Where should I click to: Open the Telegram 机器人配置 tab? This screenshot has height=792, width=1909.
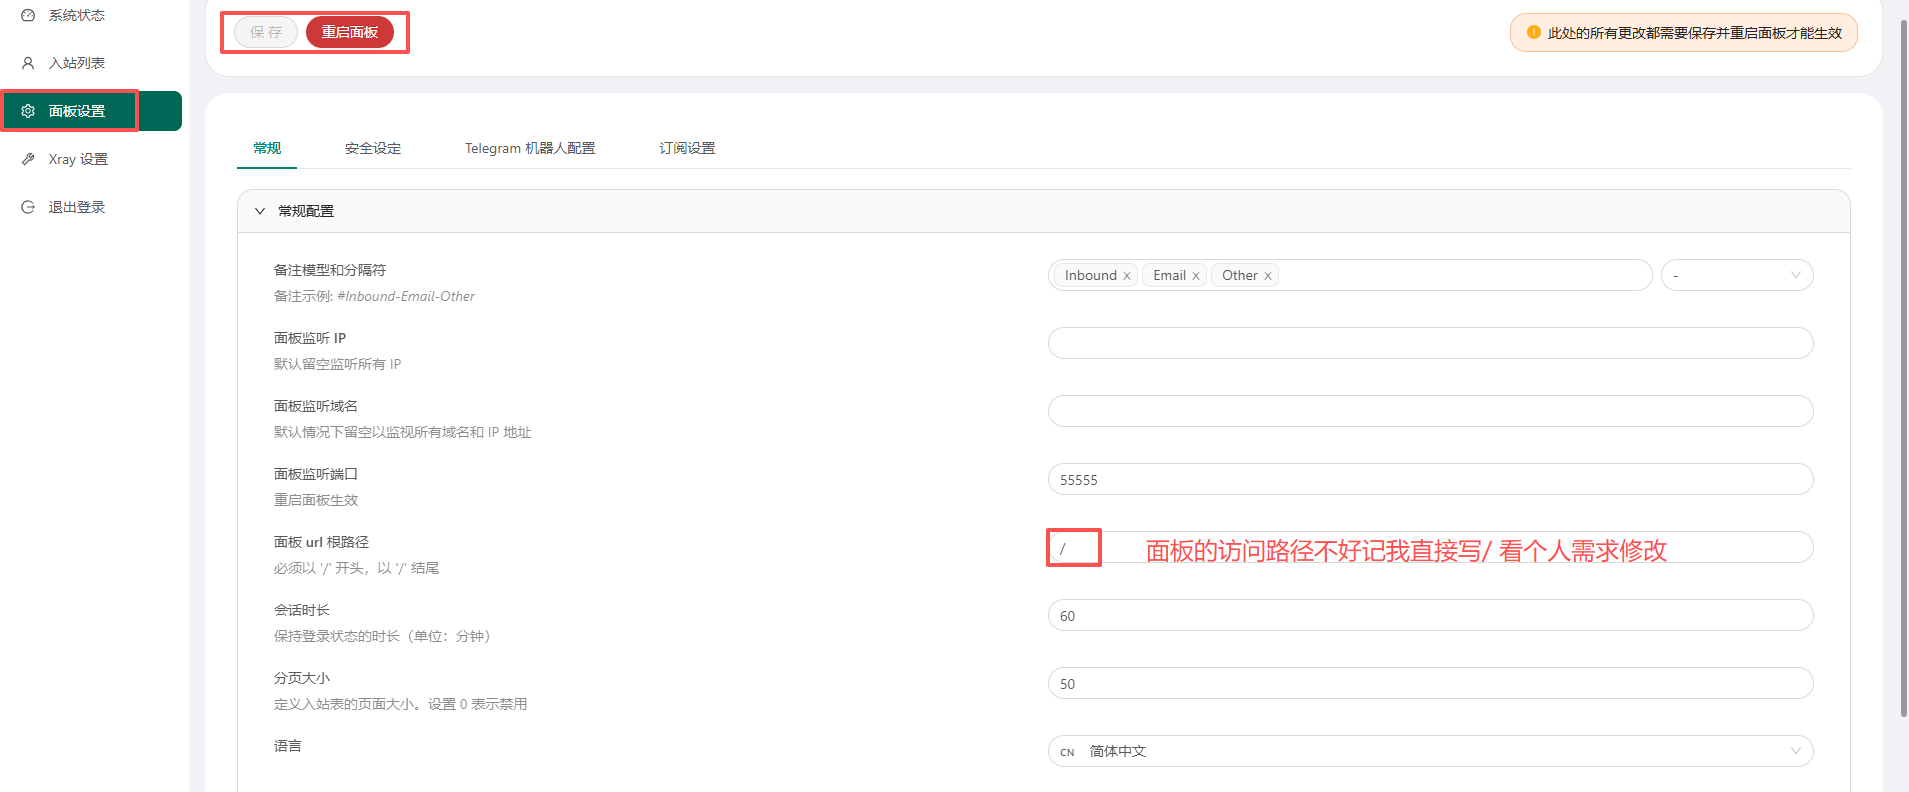(530, 148)
